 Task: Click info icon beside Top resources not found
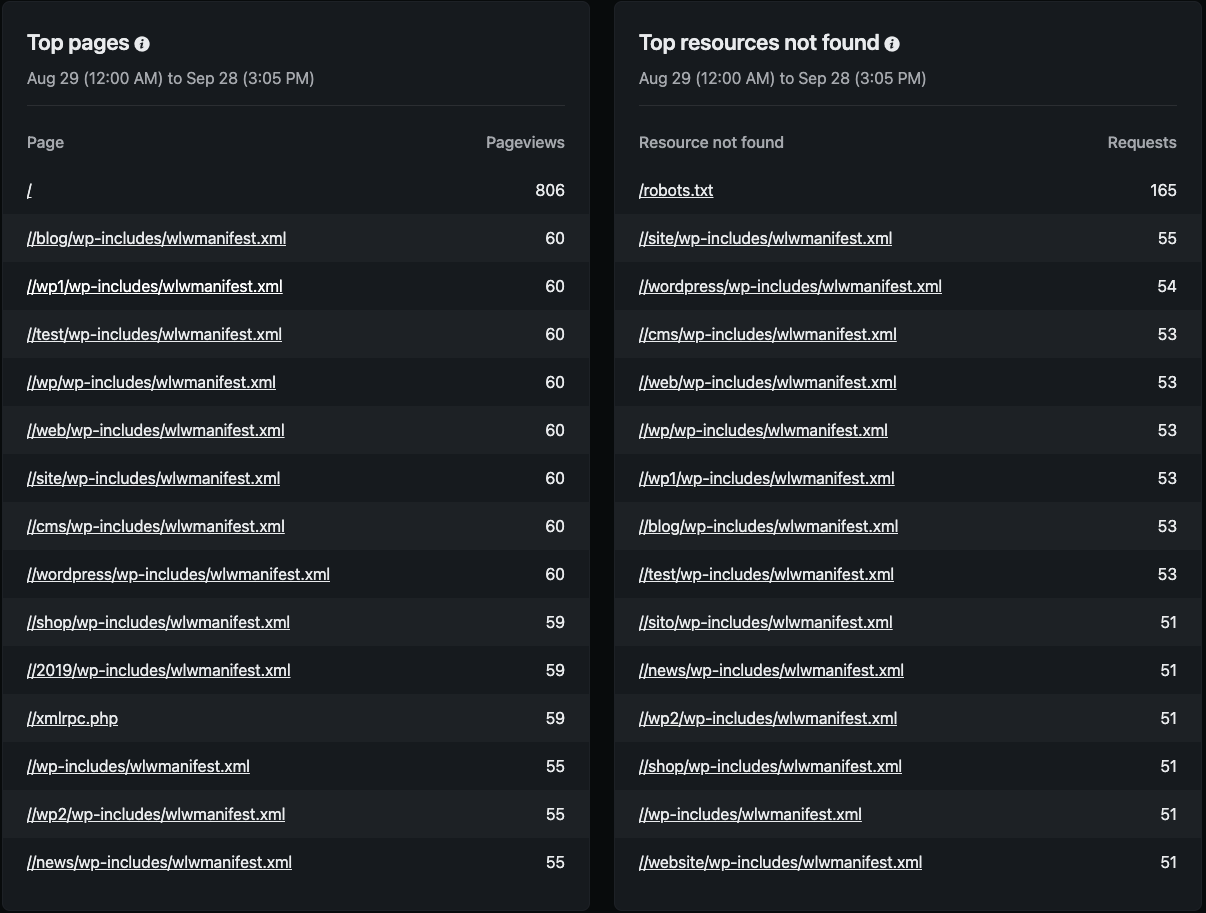click(x=892, y=44)
